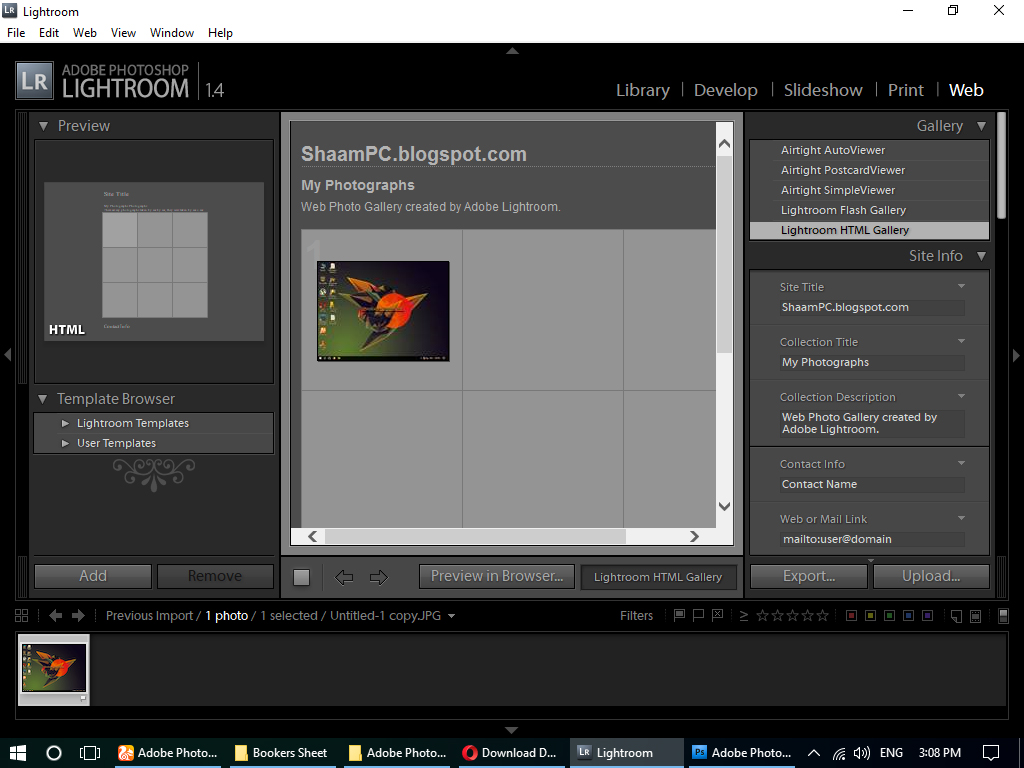
Task: Click the Lightroom LR logo identity plate
Action: click(x=35, y=81)
